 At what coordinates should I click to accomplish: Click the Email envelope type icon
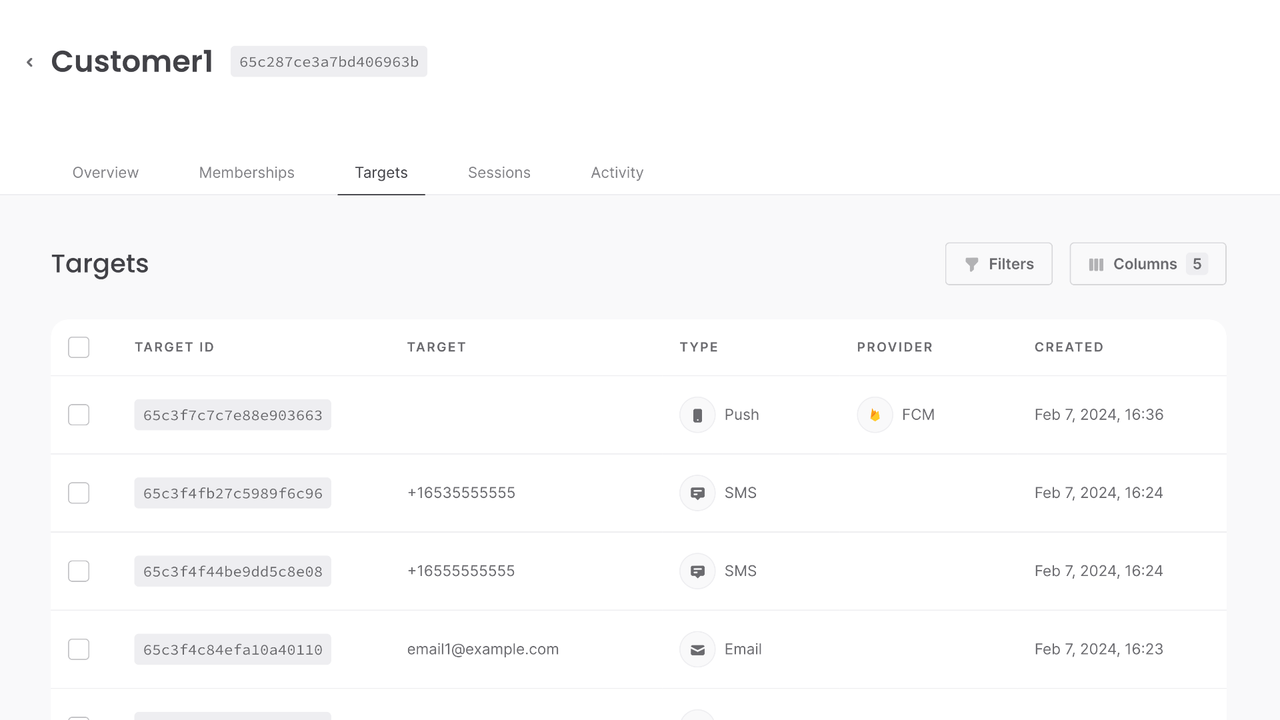697,650
